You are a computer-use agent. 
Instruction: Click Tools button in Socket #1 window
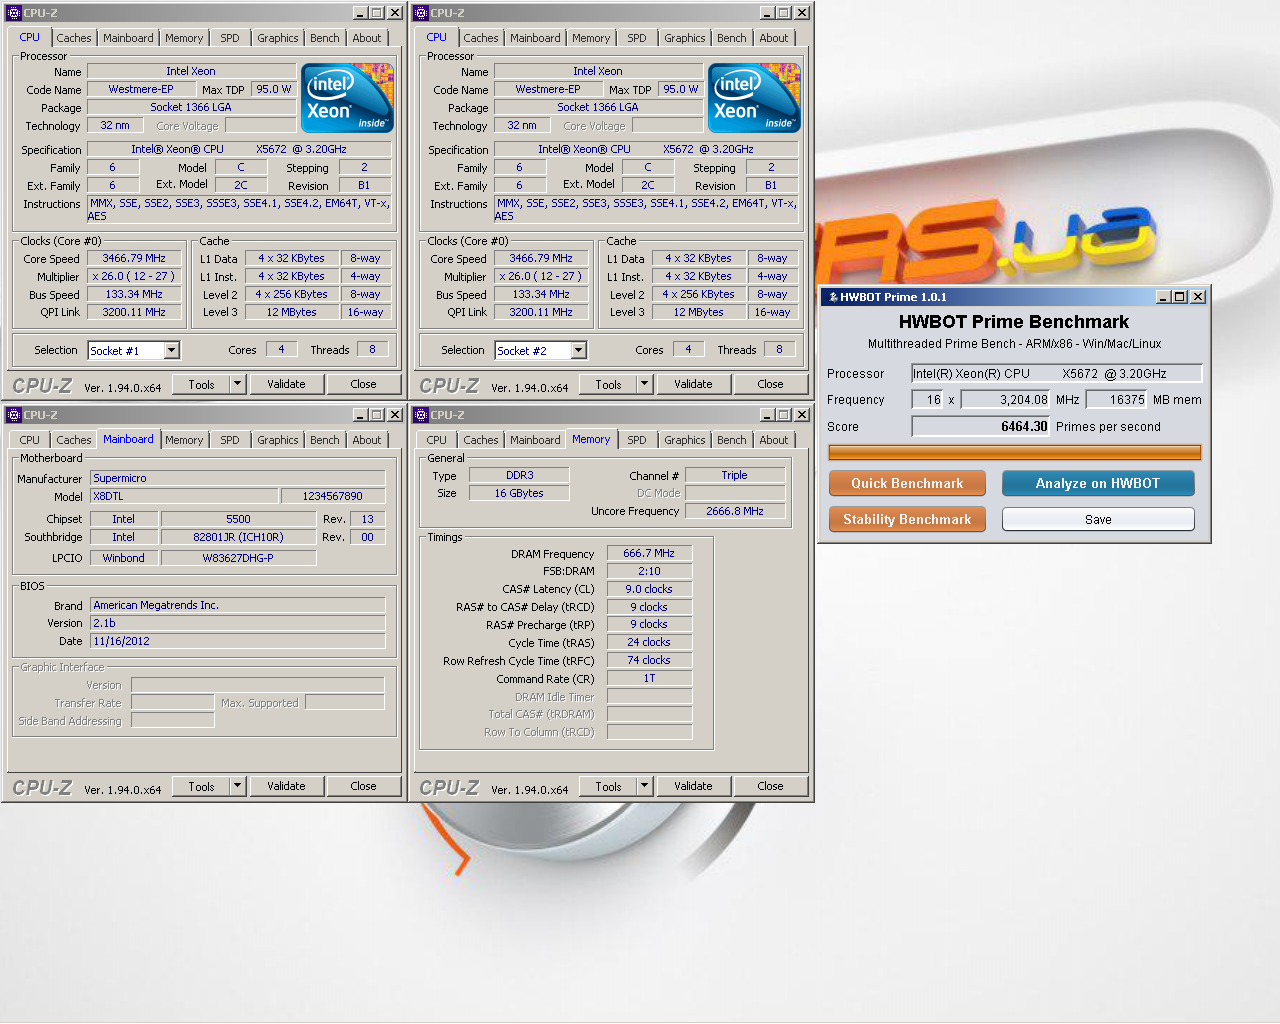[201, 384]
